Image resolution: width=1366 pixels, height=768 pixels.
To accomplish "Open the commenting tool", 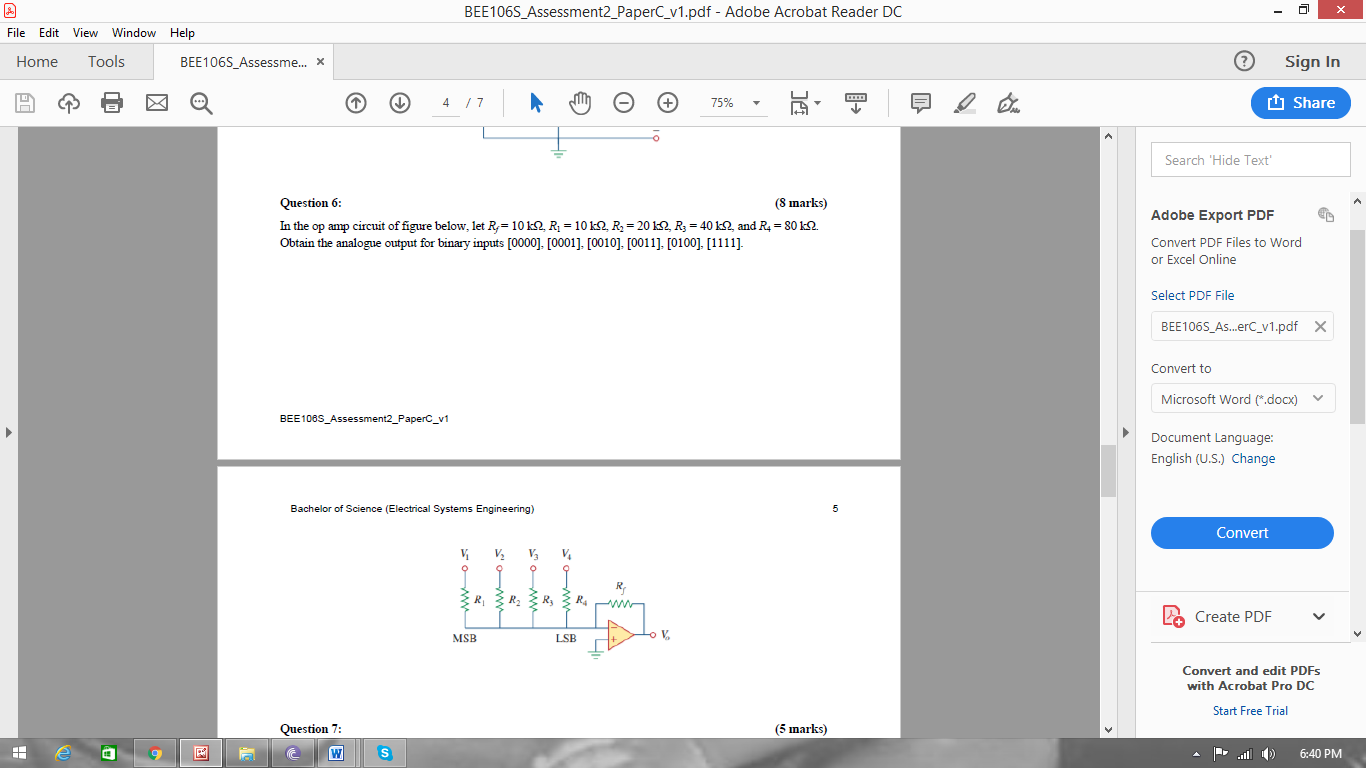I will (919, 102).
